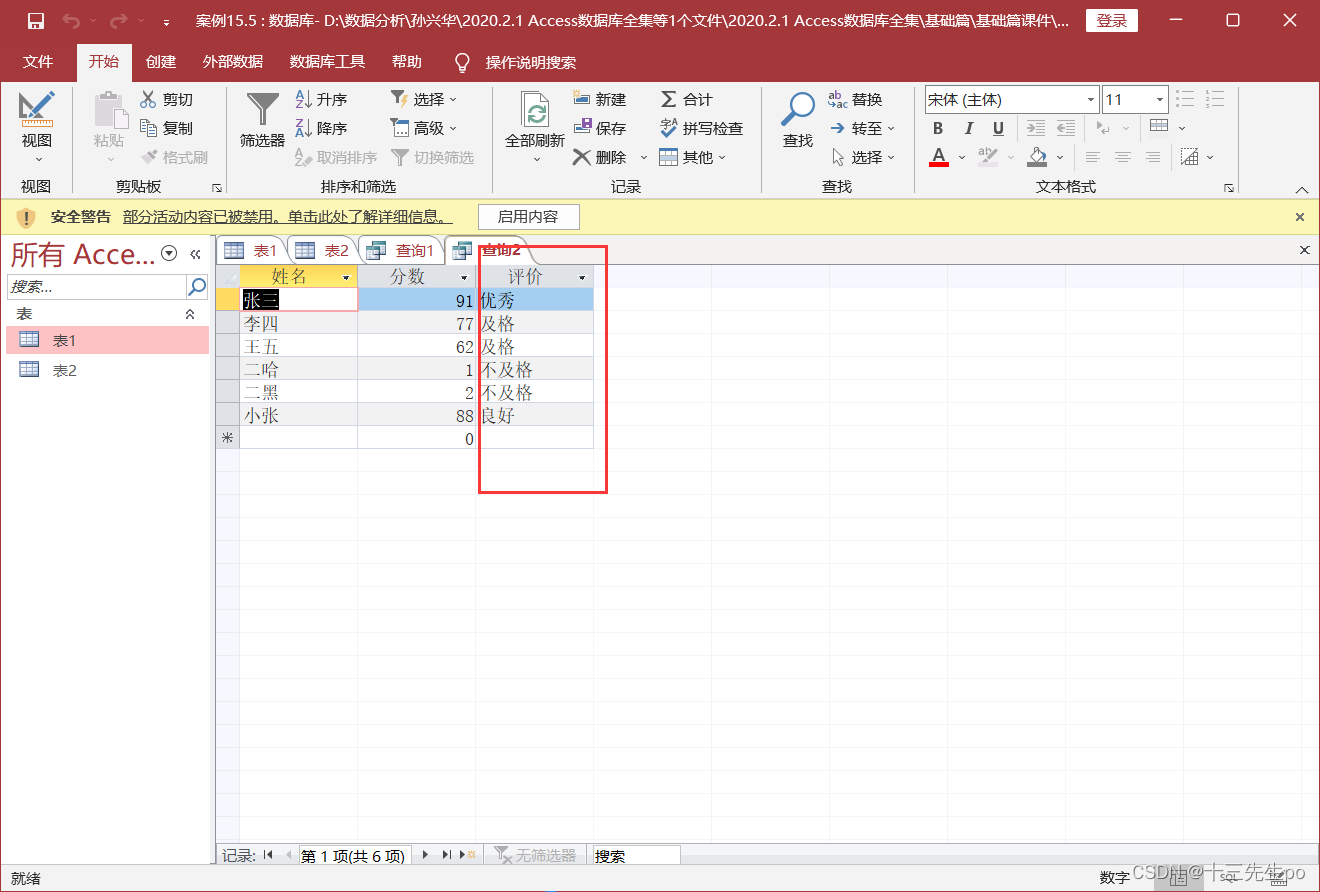This screenshot has height=892, width=1320.
Task: Open the 分数 column header dropdown arrow
Action: (x=464, y=277)
